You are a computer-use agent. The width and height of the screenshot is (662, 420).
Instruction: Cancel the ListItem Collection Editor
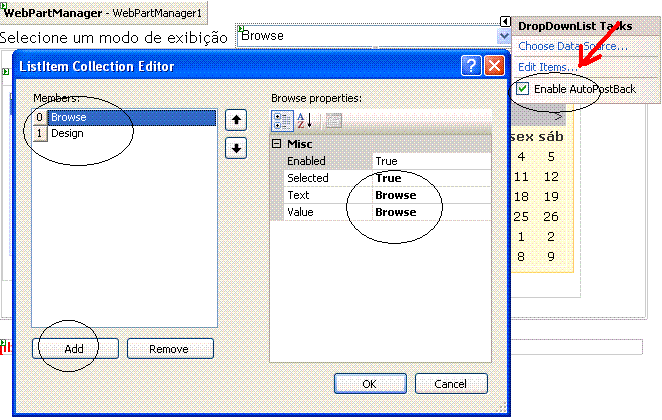[450, 383]
